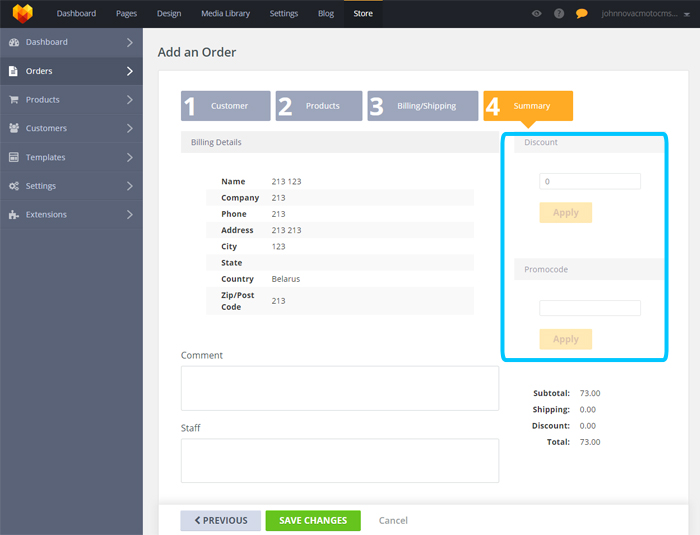Click the Name value 213 123
The height and width of the screenshot is (535, 700).
pos(286,182)
